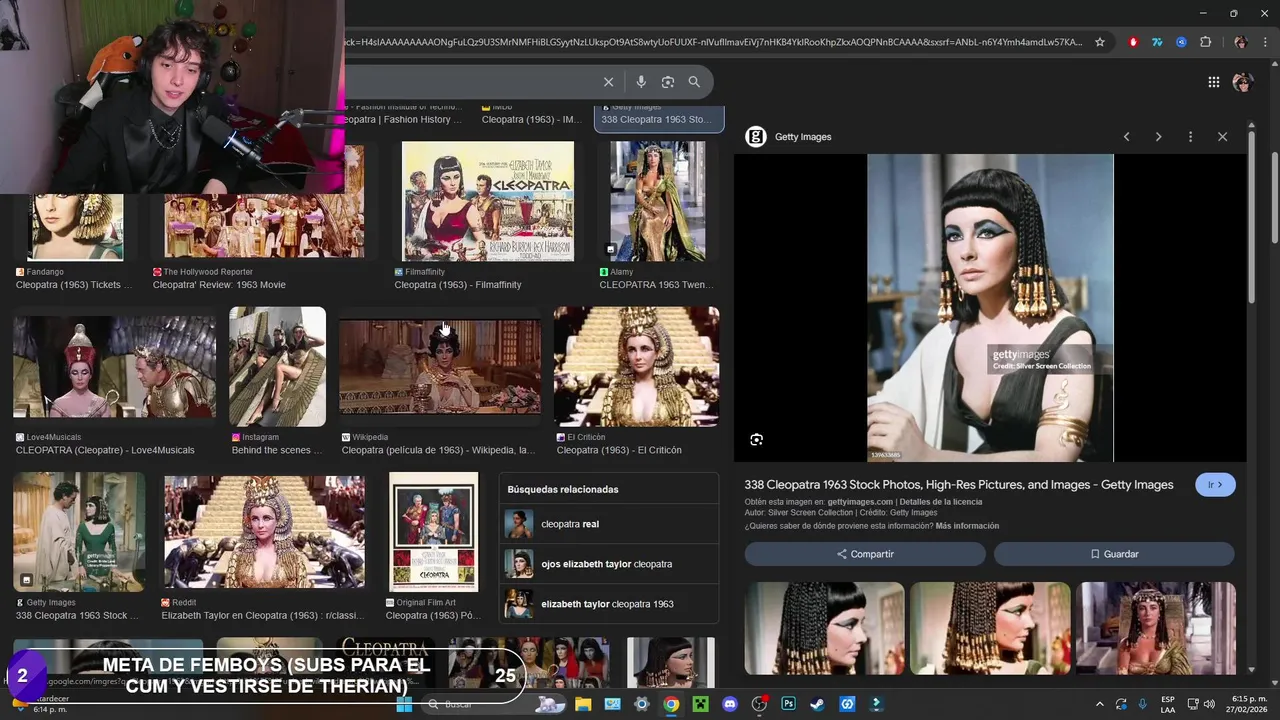
Task: Open third related image with golden headdress
Action: coord(1155,629)
